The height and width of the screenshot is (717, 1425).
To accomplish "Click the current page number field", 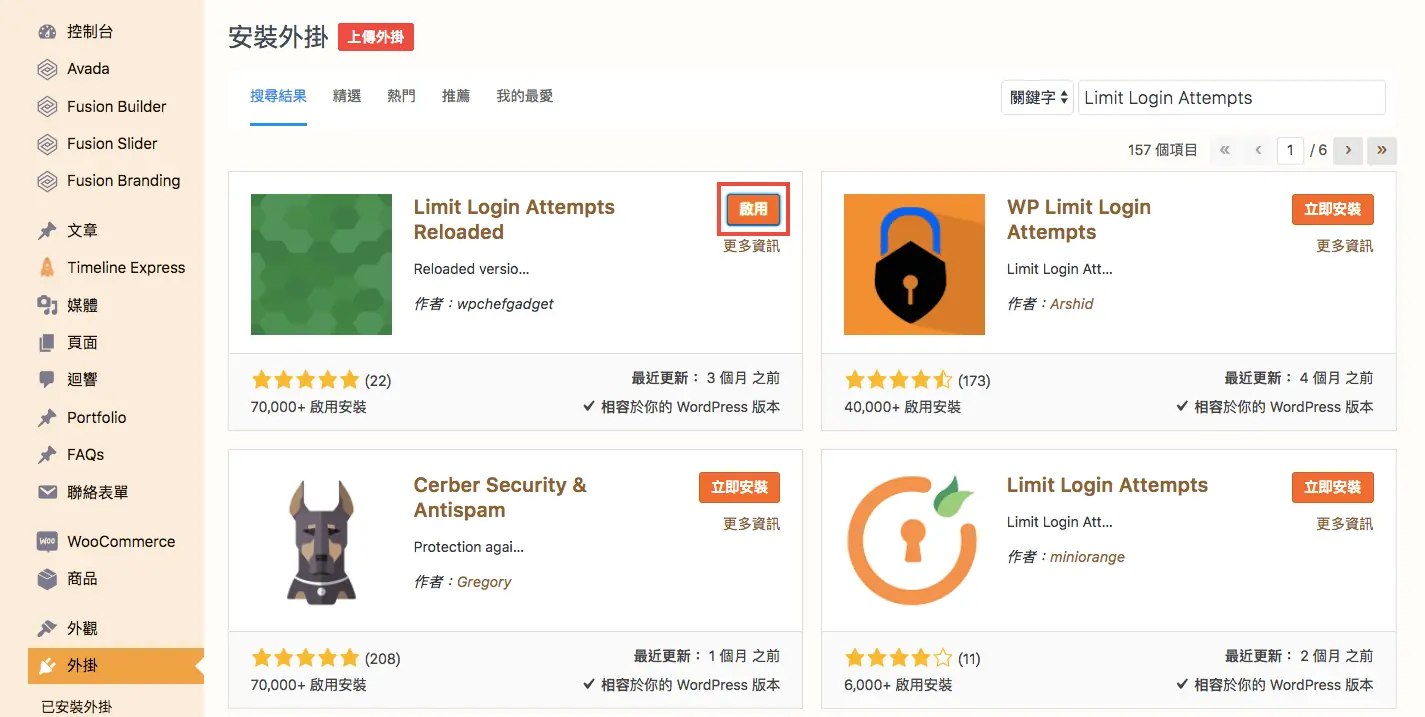I will 1290,150.
